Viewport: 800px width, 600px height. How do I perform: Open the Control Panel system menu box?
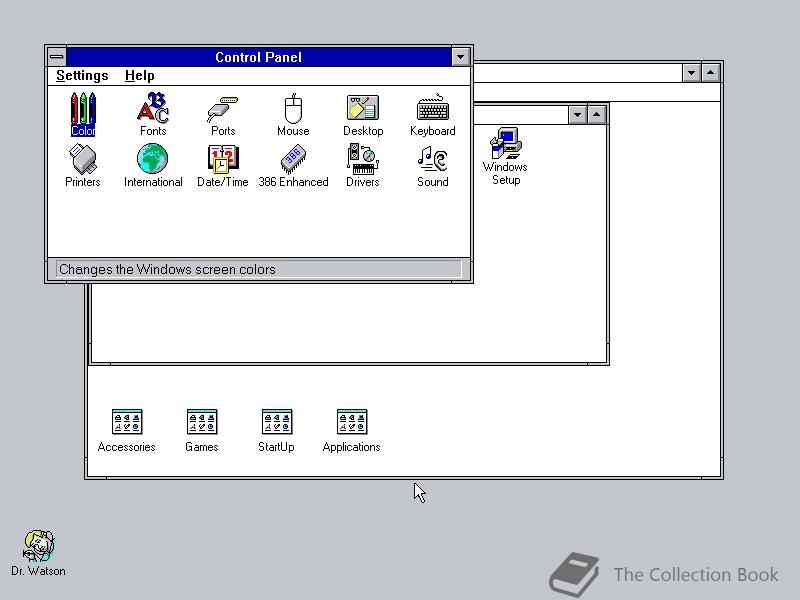(57, 57)
